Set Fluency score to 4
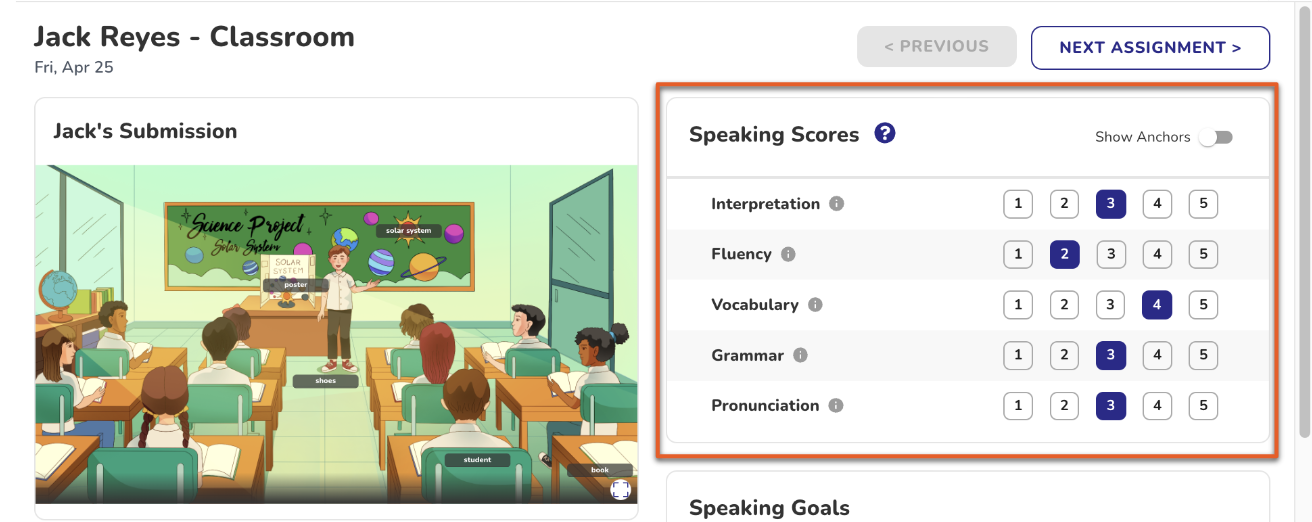The height and width of the screenshot is (522, 1312). 1157,254
